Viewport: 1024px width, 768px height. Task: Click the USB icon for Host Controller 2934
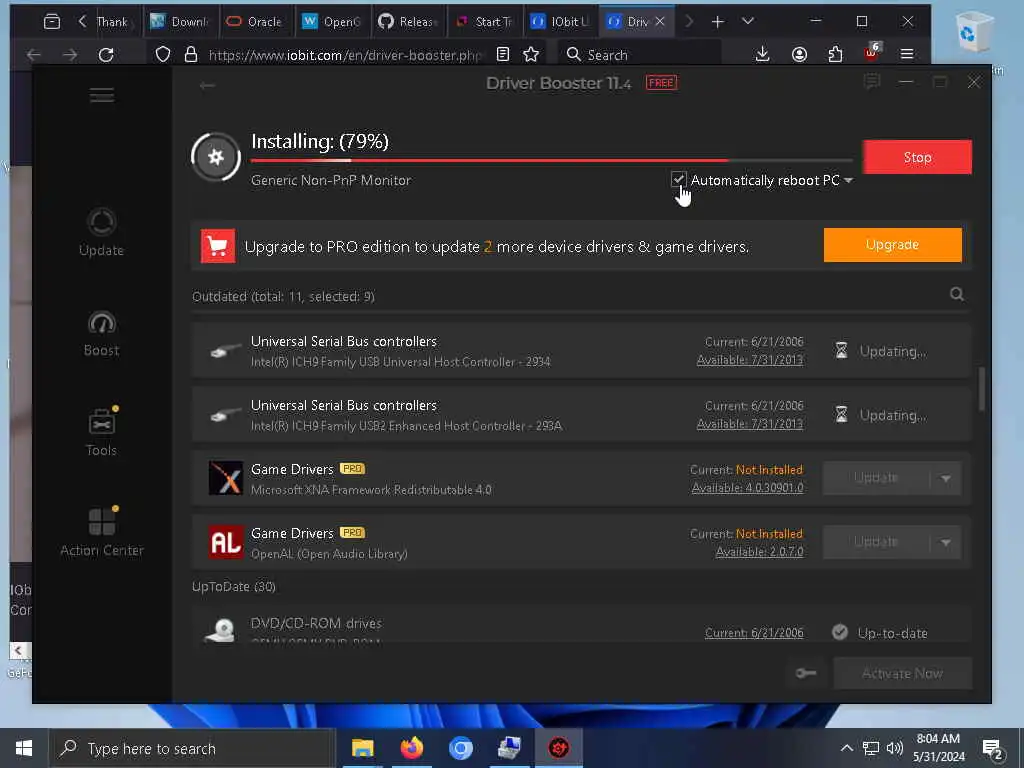coord(225,351)
